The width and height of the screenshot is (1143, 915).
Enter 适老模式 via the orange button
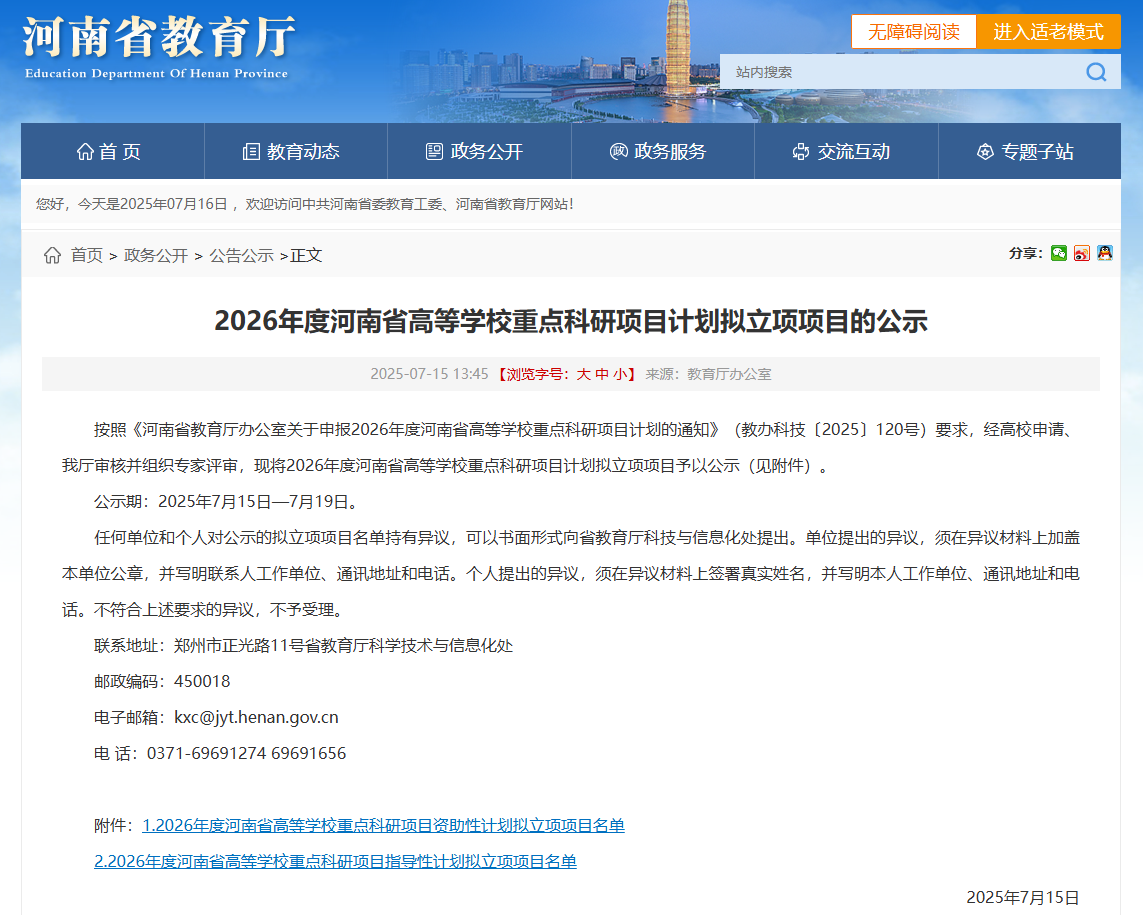click(1048, 31)
